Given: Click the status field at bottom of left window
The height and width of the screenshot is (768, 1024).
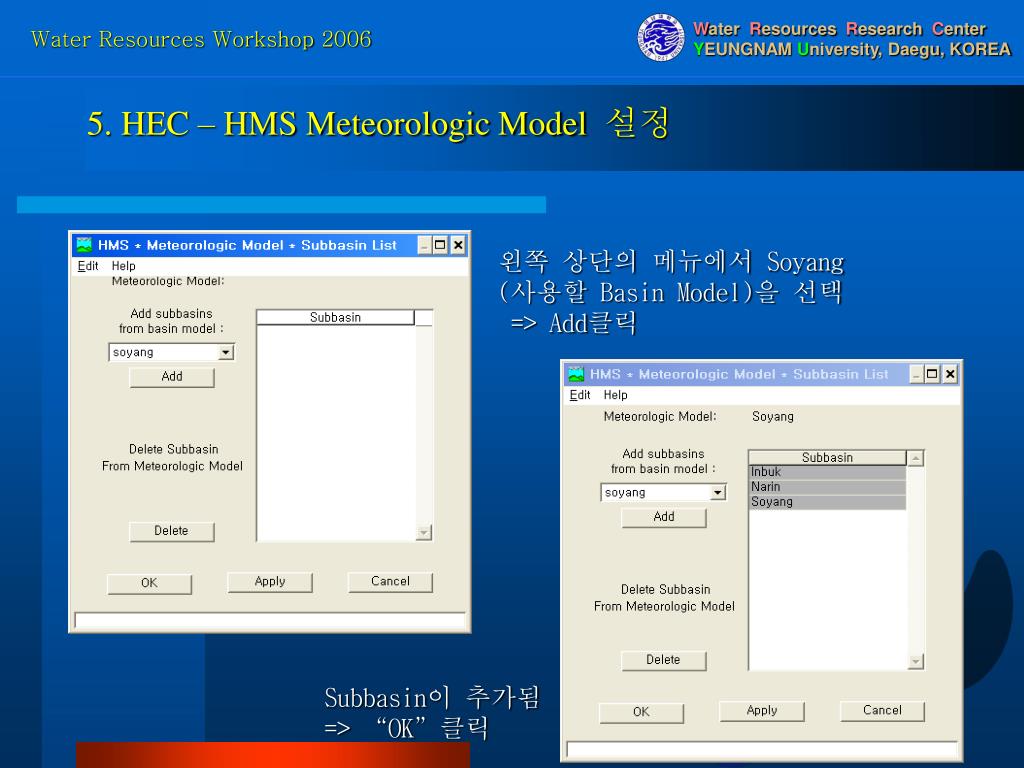Looking at the screenshot, I should click(270, 620).
